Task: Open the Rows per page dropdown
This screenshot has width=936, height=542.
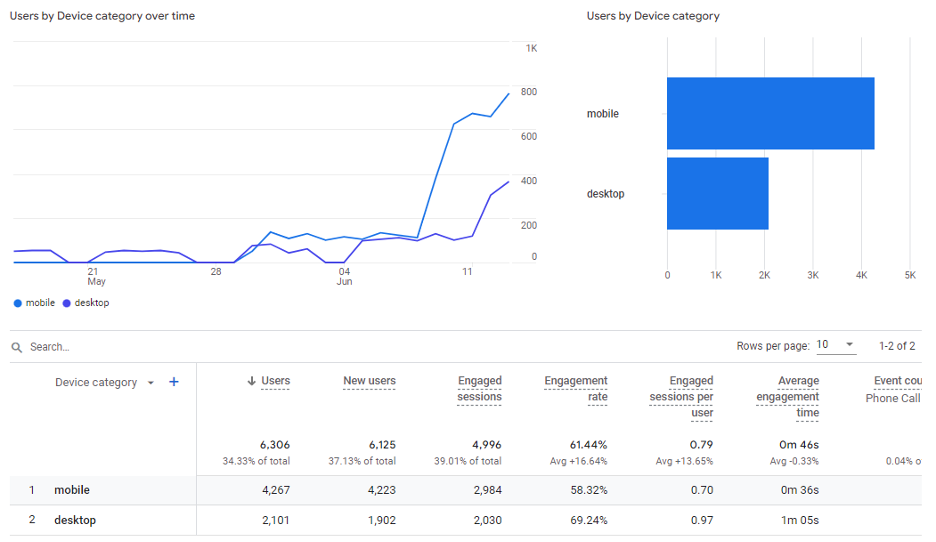Action: pyautogui.click(x=836, y=345)
